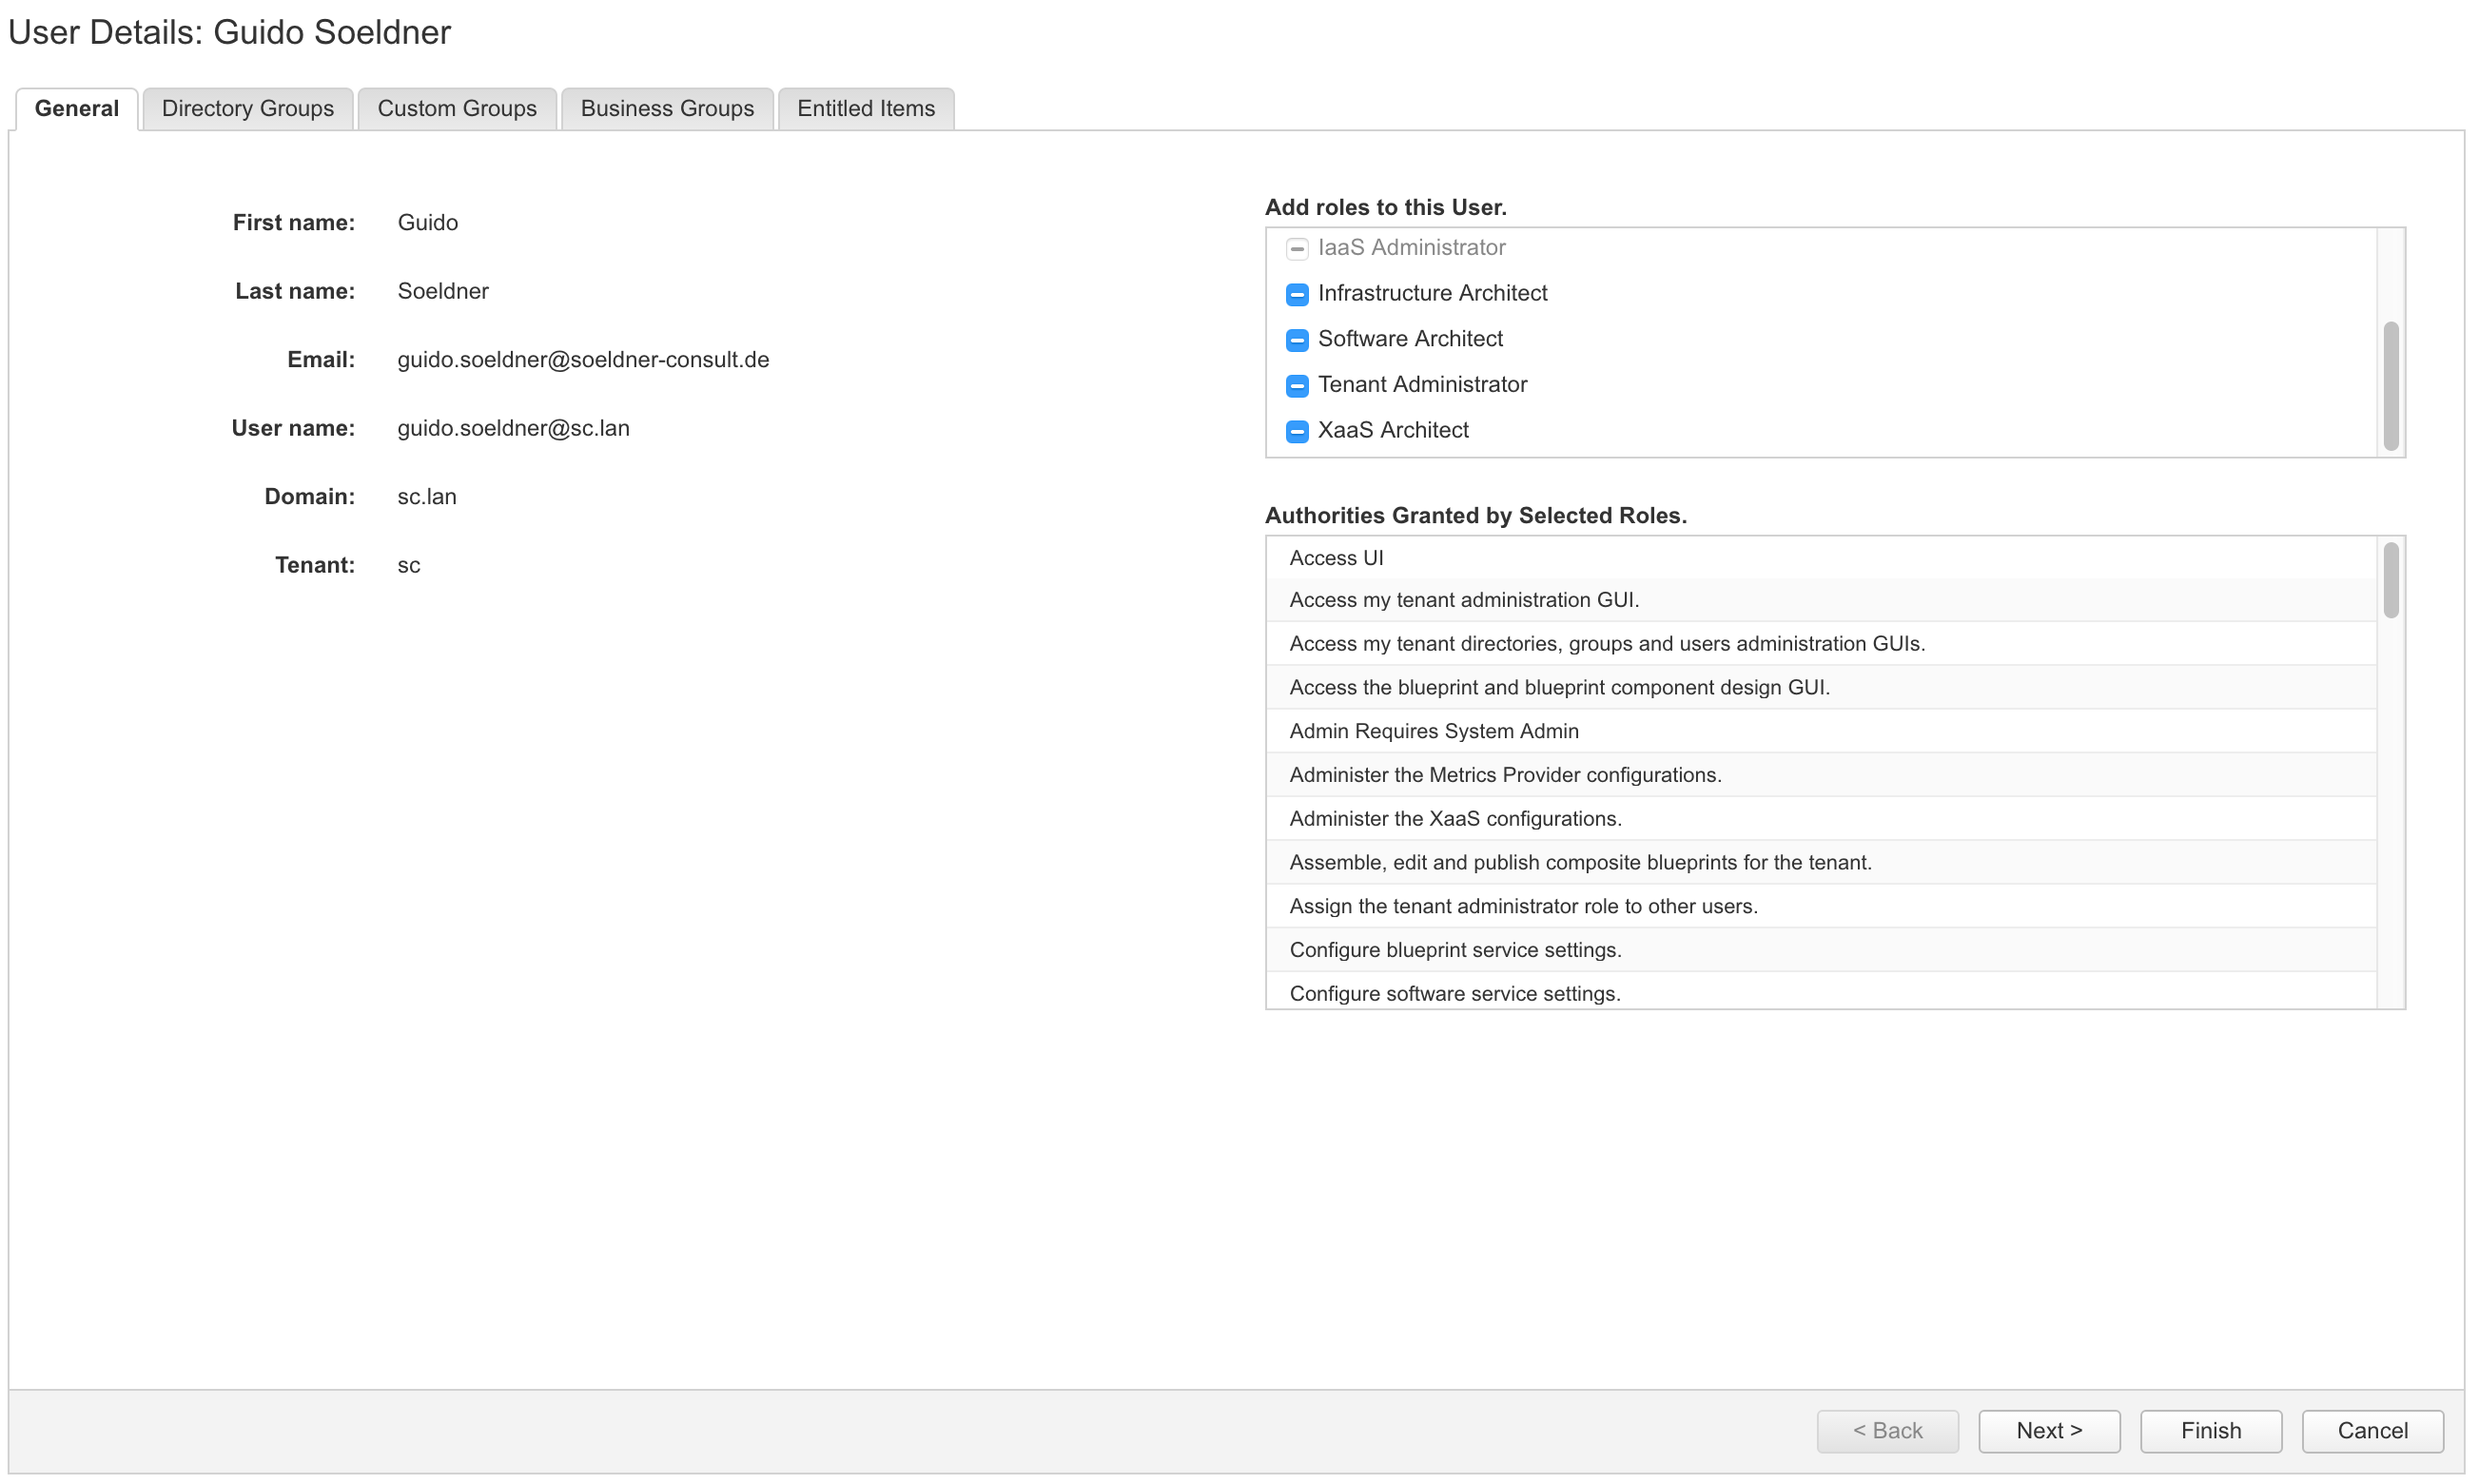Return to the General tab
This screenshot has height=1484, width=2479.
point(75,108)
